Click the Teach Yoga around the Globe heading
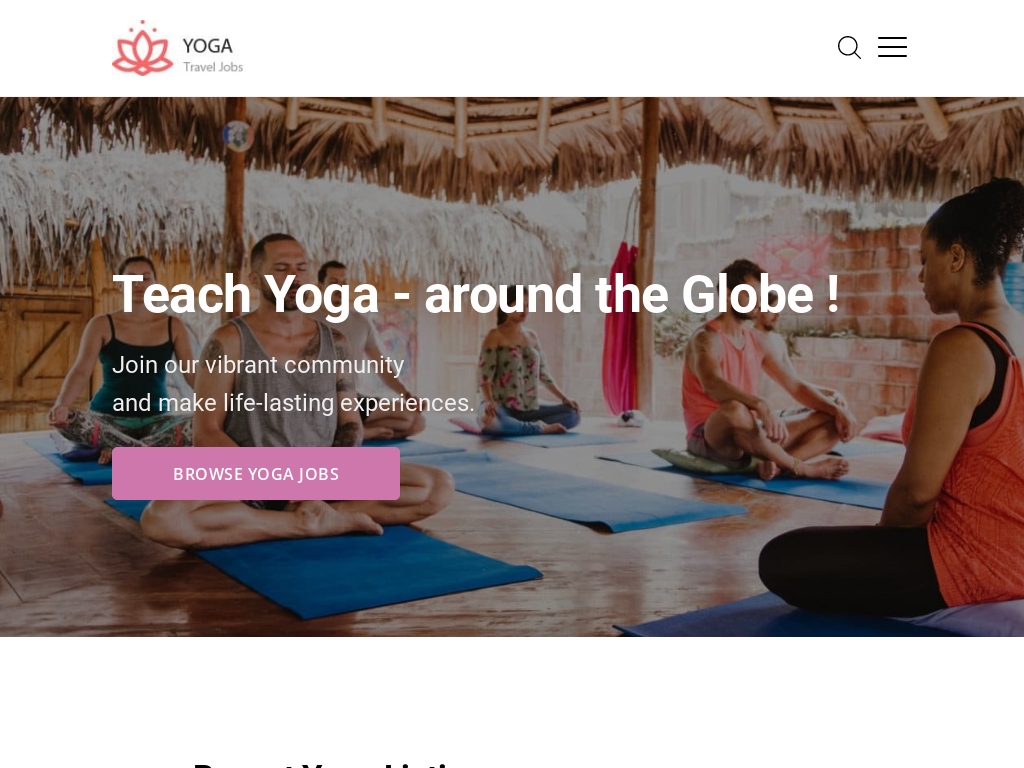The image size is (1024, 768). [476, 295]
